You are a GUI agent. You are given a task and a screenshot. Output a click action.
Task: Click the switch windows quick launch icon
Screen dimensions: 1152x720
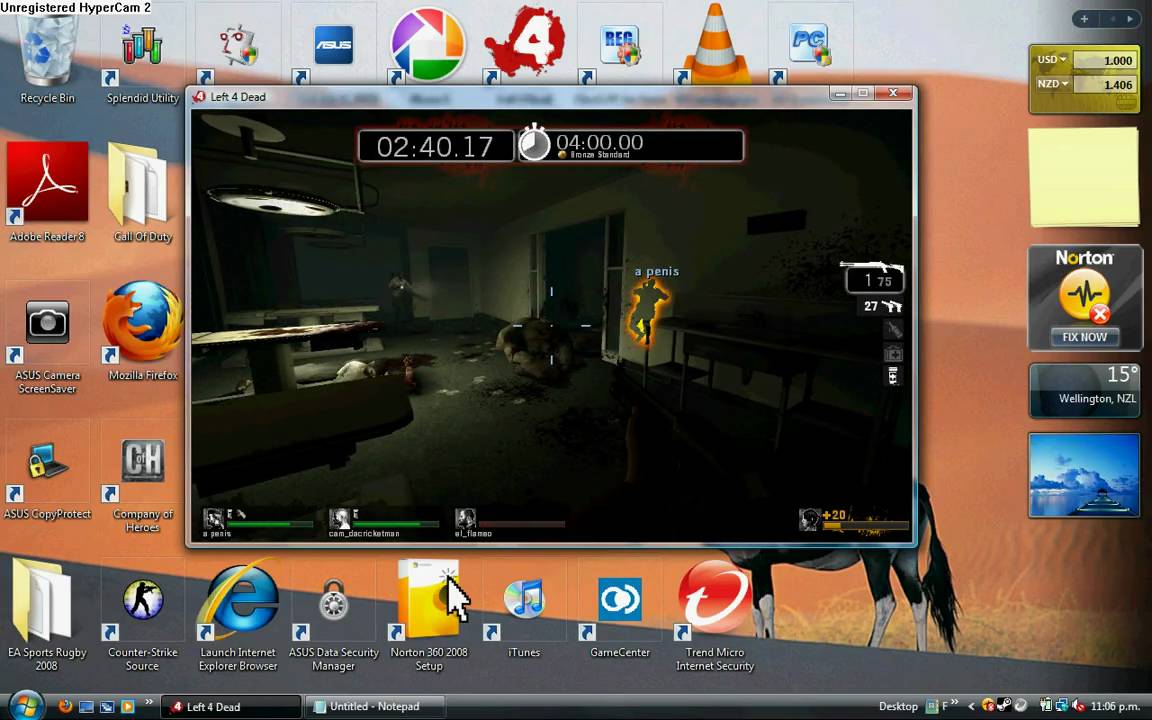107,707
